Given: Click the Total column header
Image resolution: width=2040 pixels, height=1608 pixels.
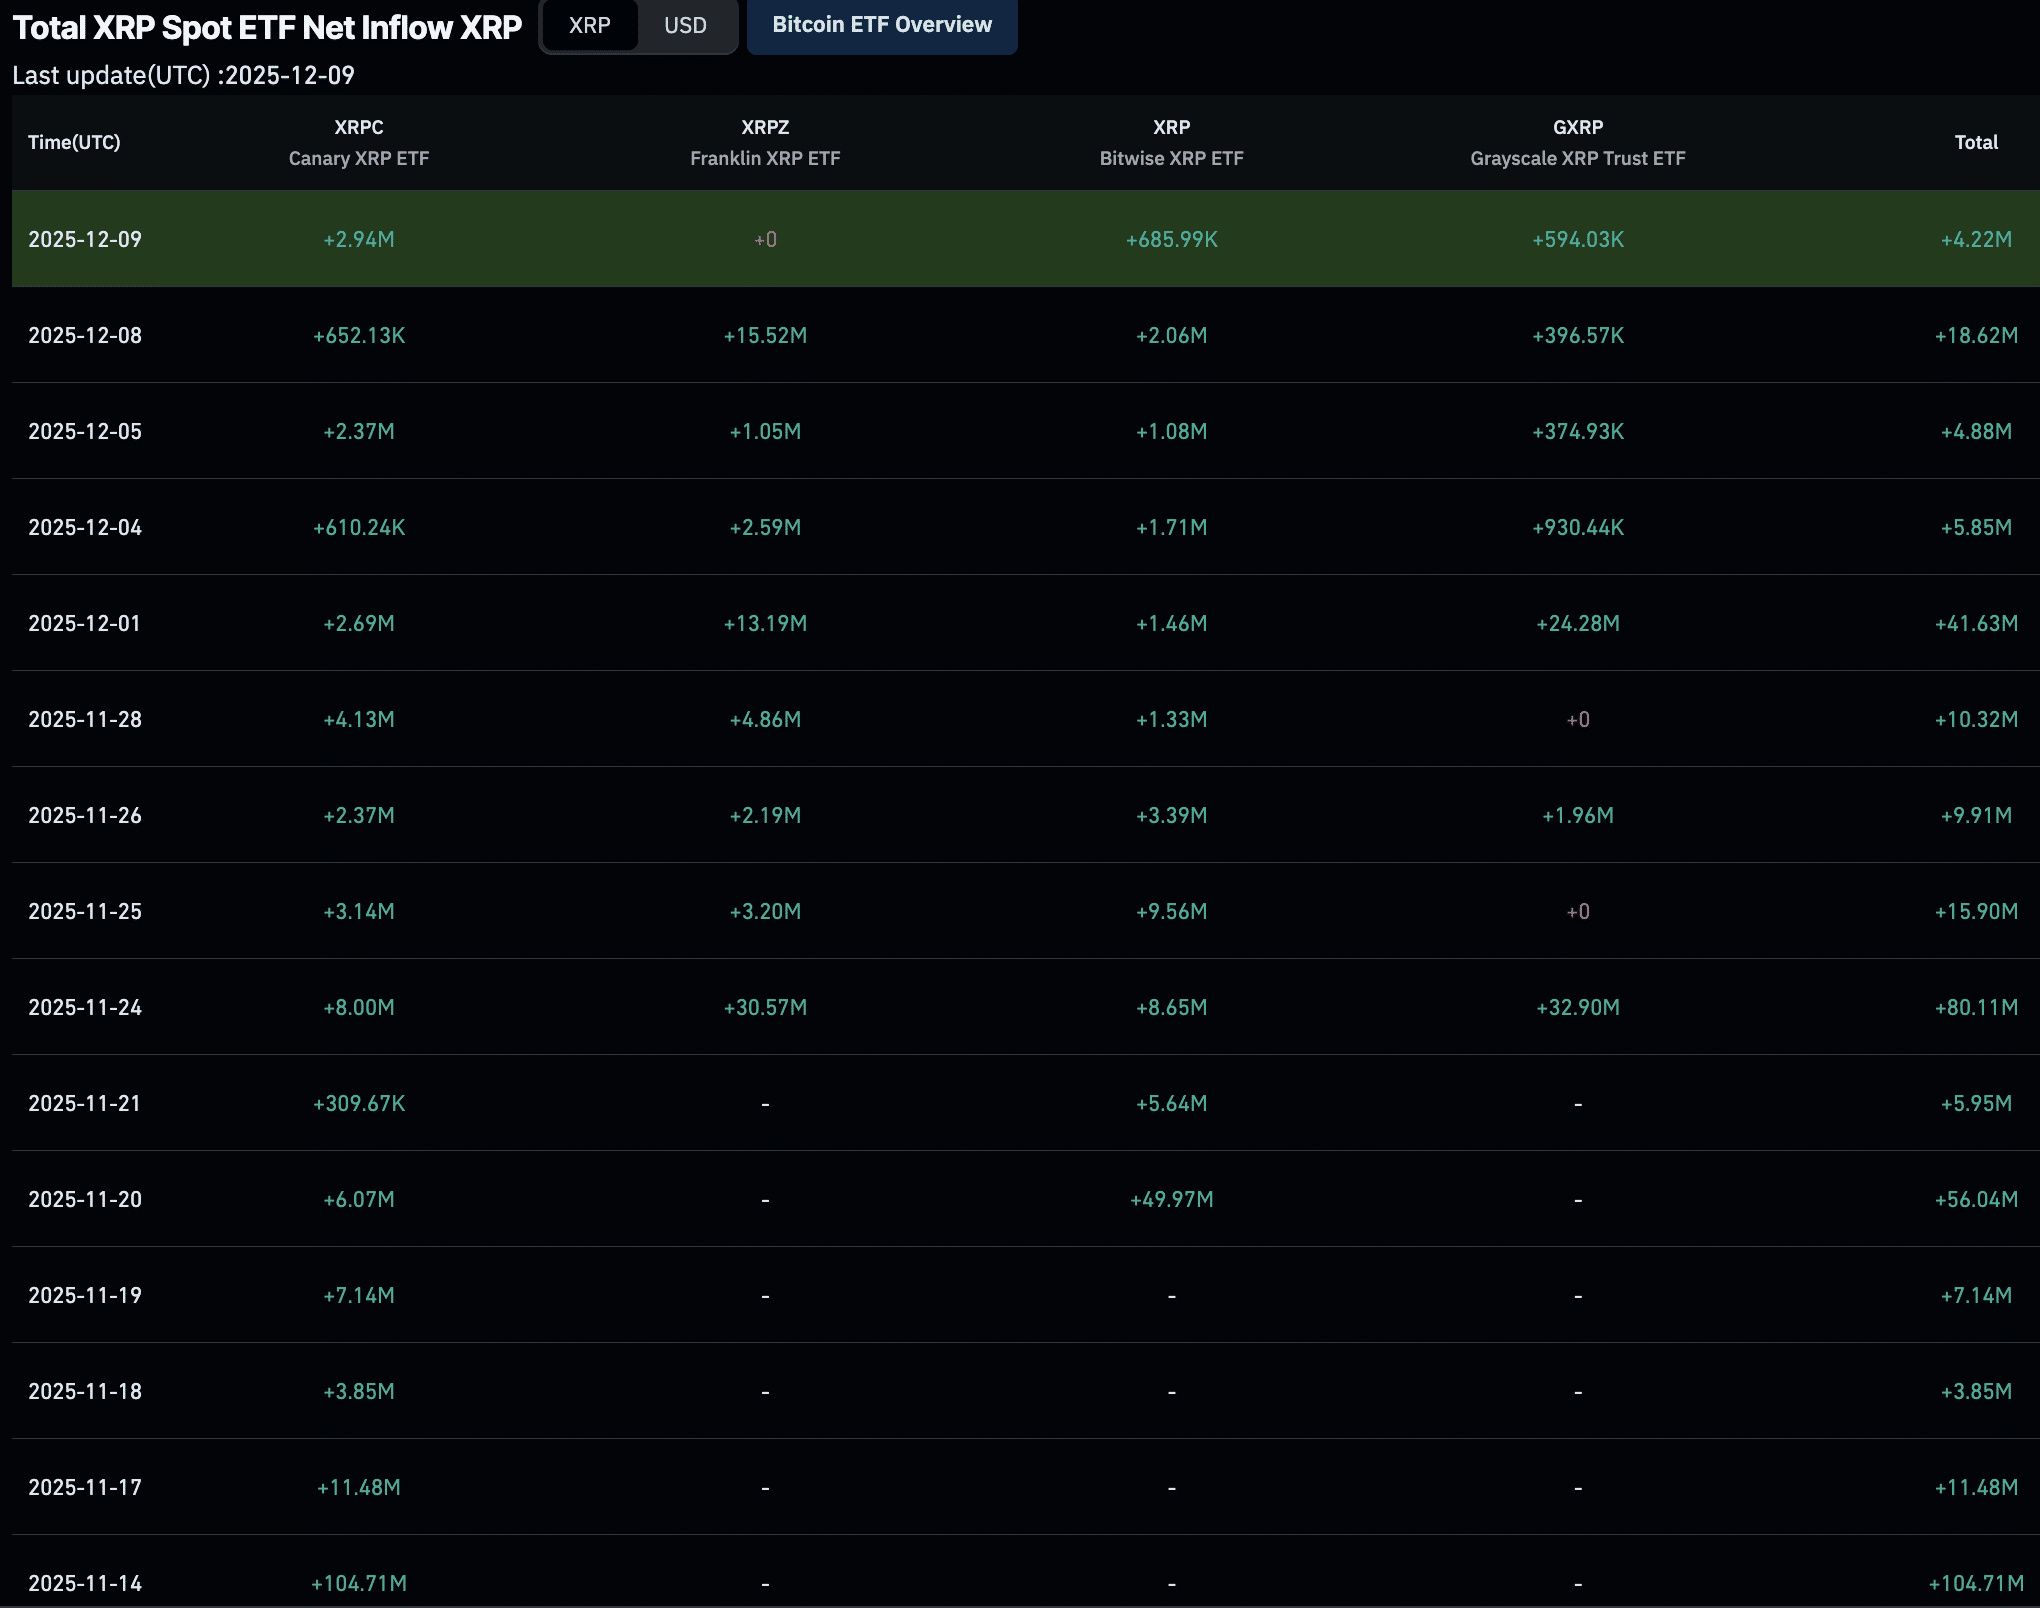Looking at the screenshot, I should click(1975, 142).
